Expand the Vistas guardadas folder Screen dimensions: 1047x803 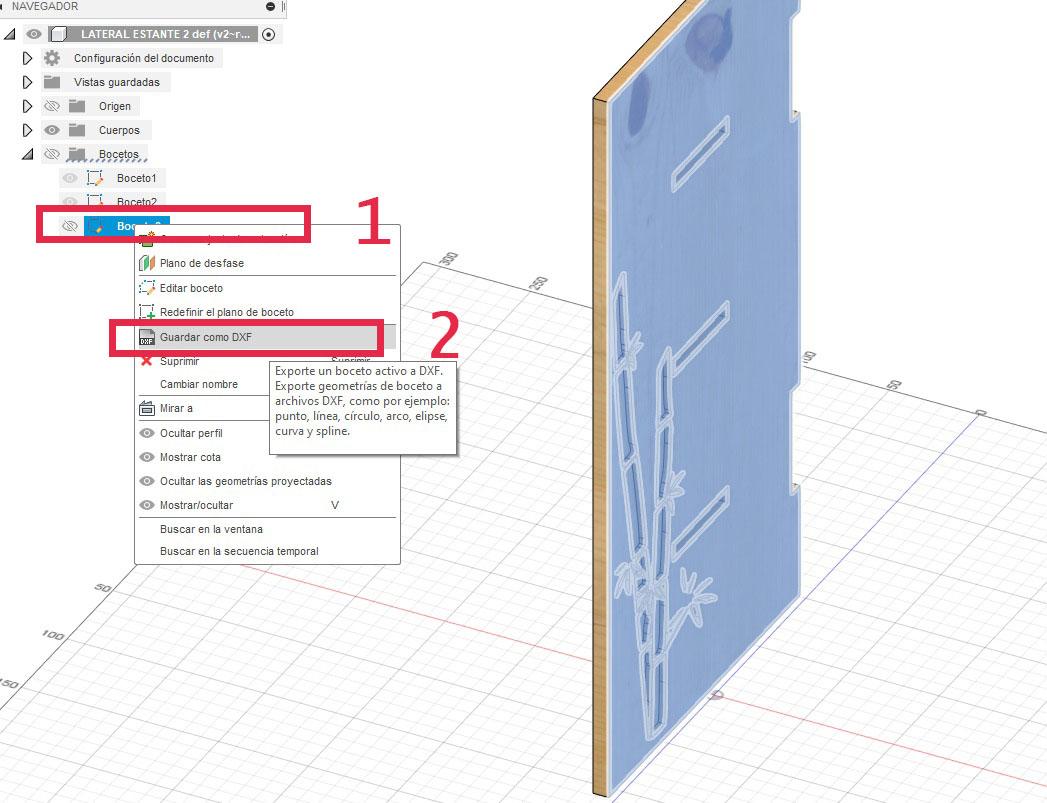click(27, 82)
